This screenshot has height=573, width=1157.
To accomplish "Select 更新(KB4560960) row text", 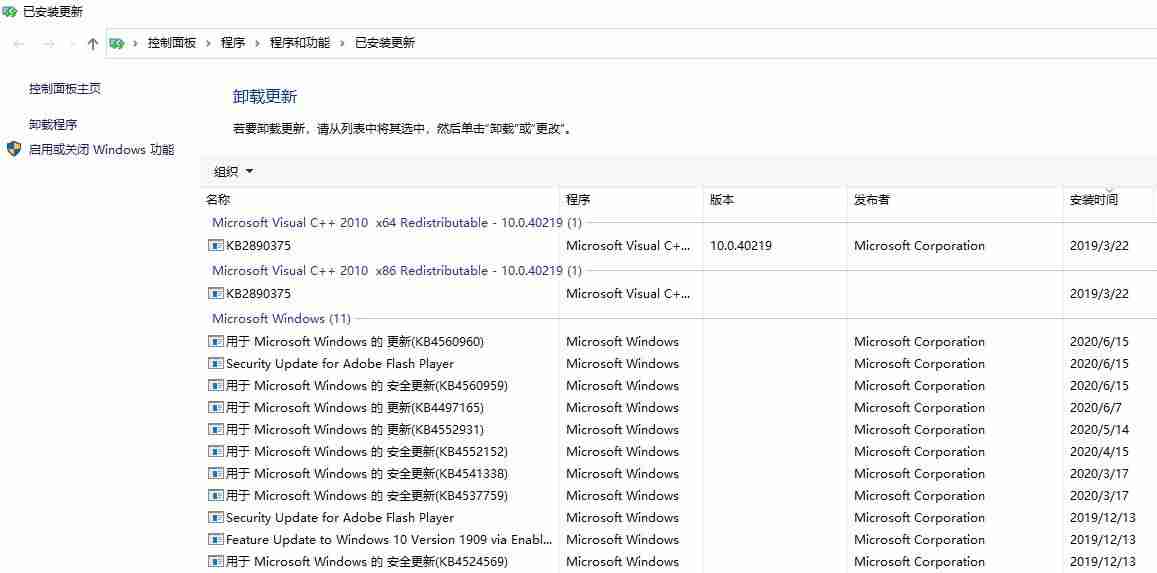I will pyautogui.click(x=355, y=341).
